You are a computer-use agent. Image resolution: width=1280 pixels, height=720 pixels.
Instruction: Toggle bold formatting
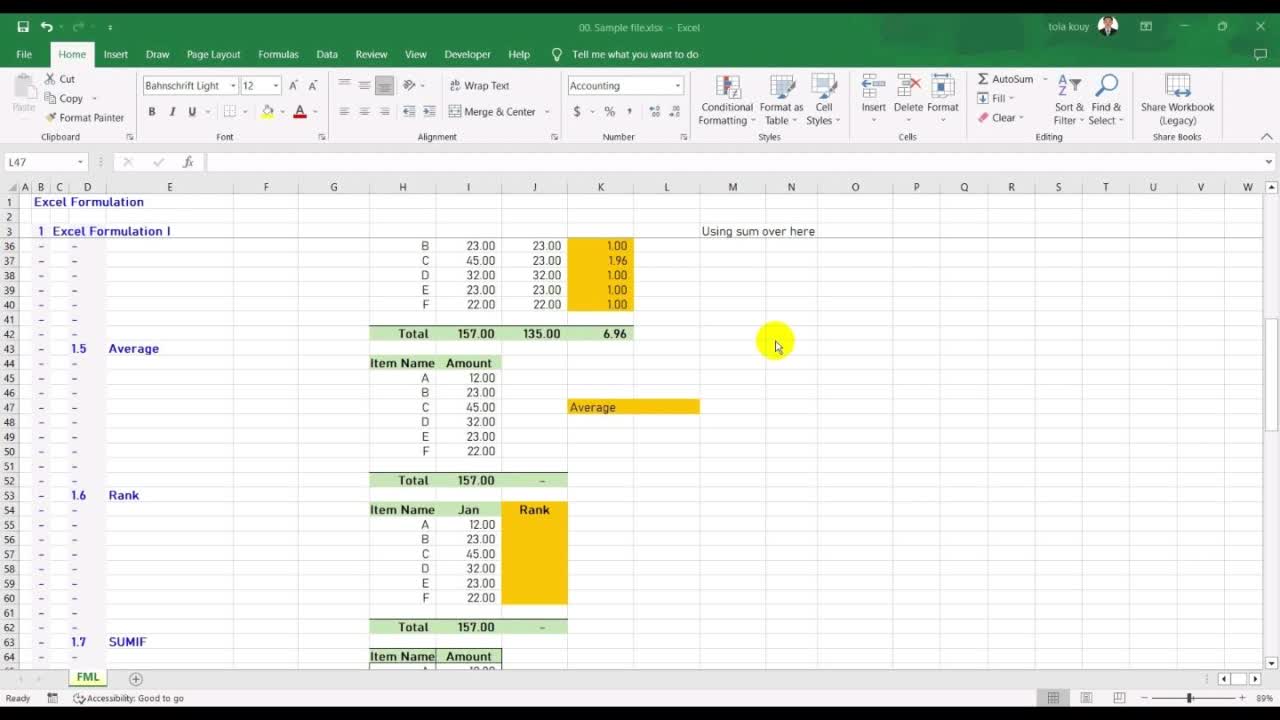coord(152,112)
